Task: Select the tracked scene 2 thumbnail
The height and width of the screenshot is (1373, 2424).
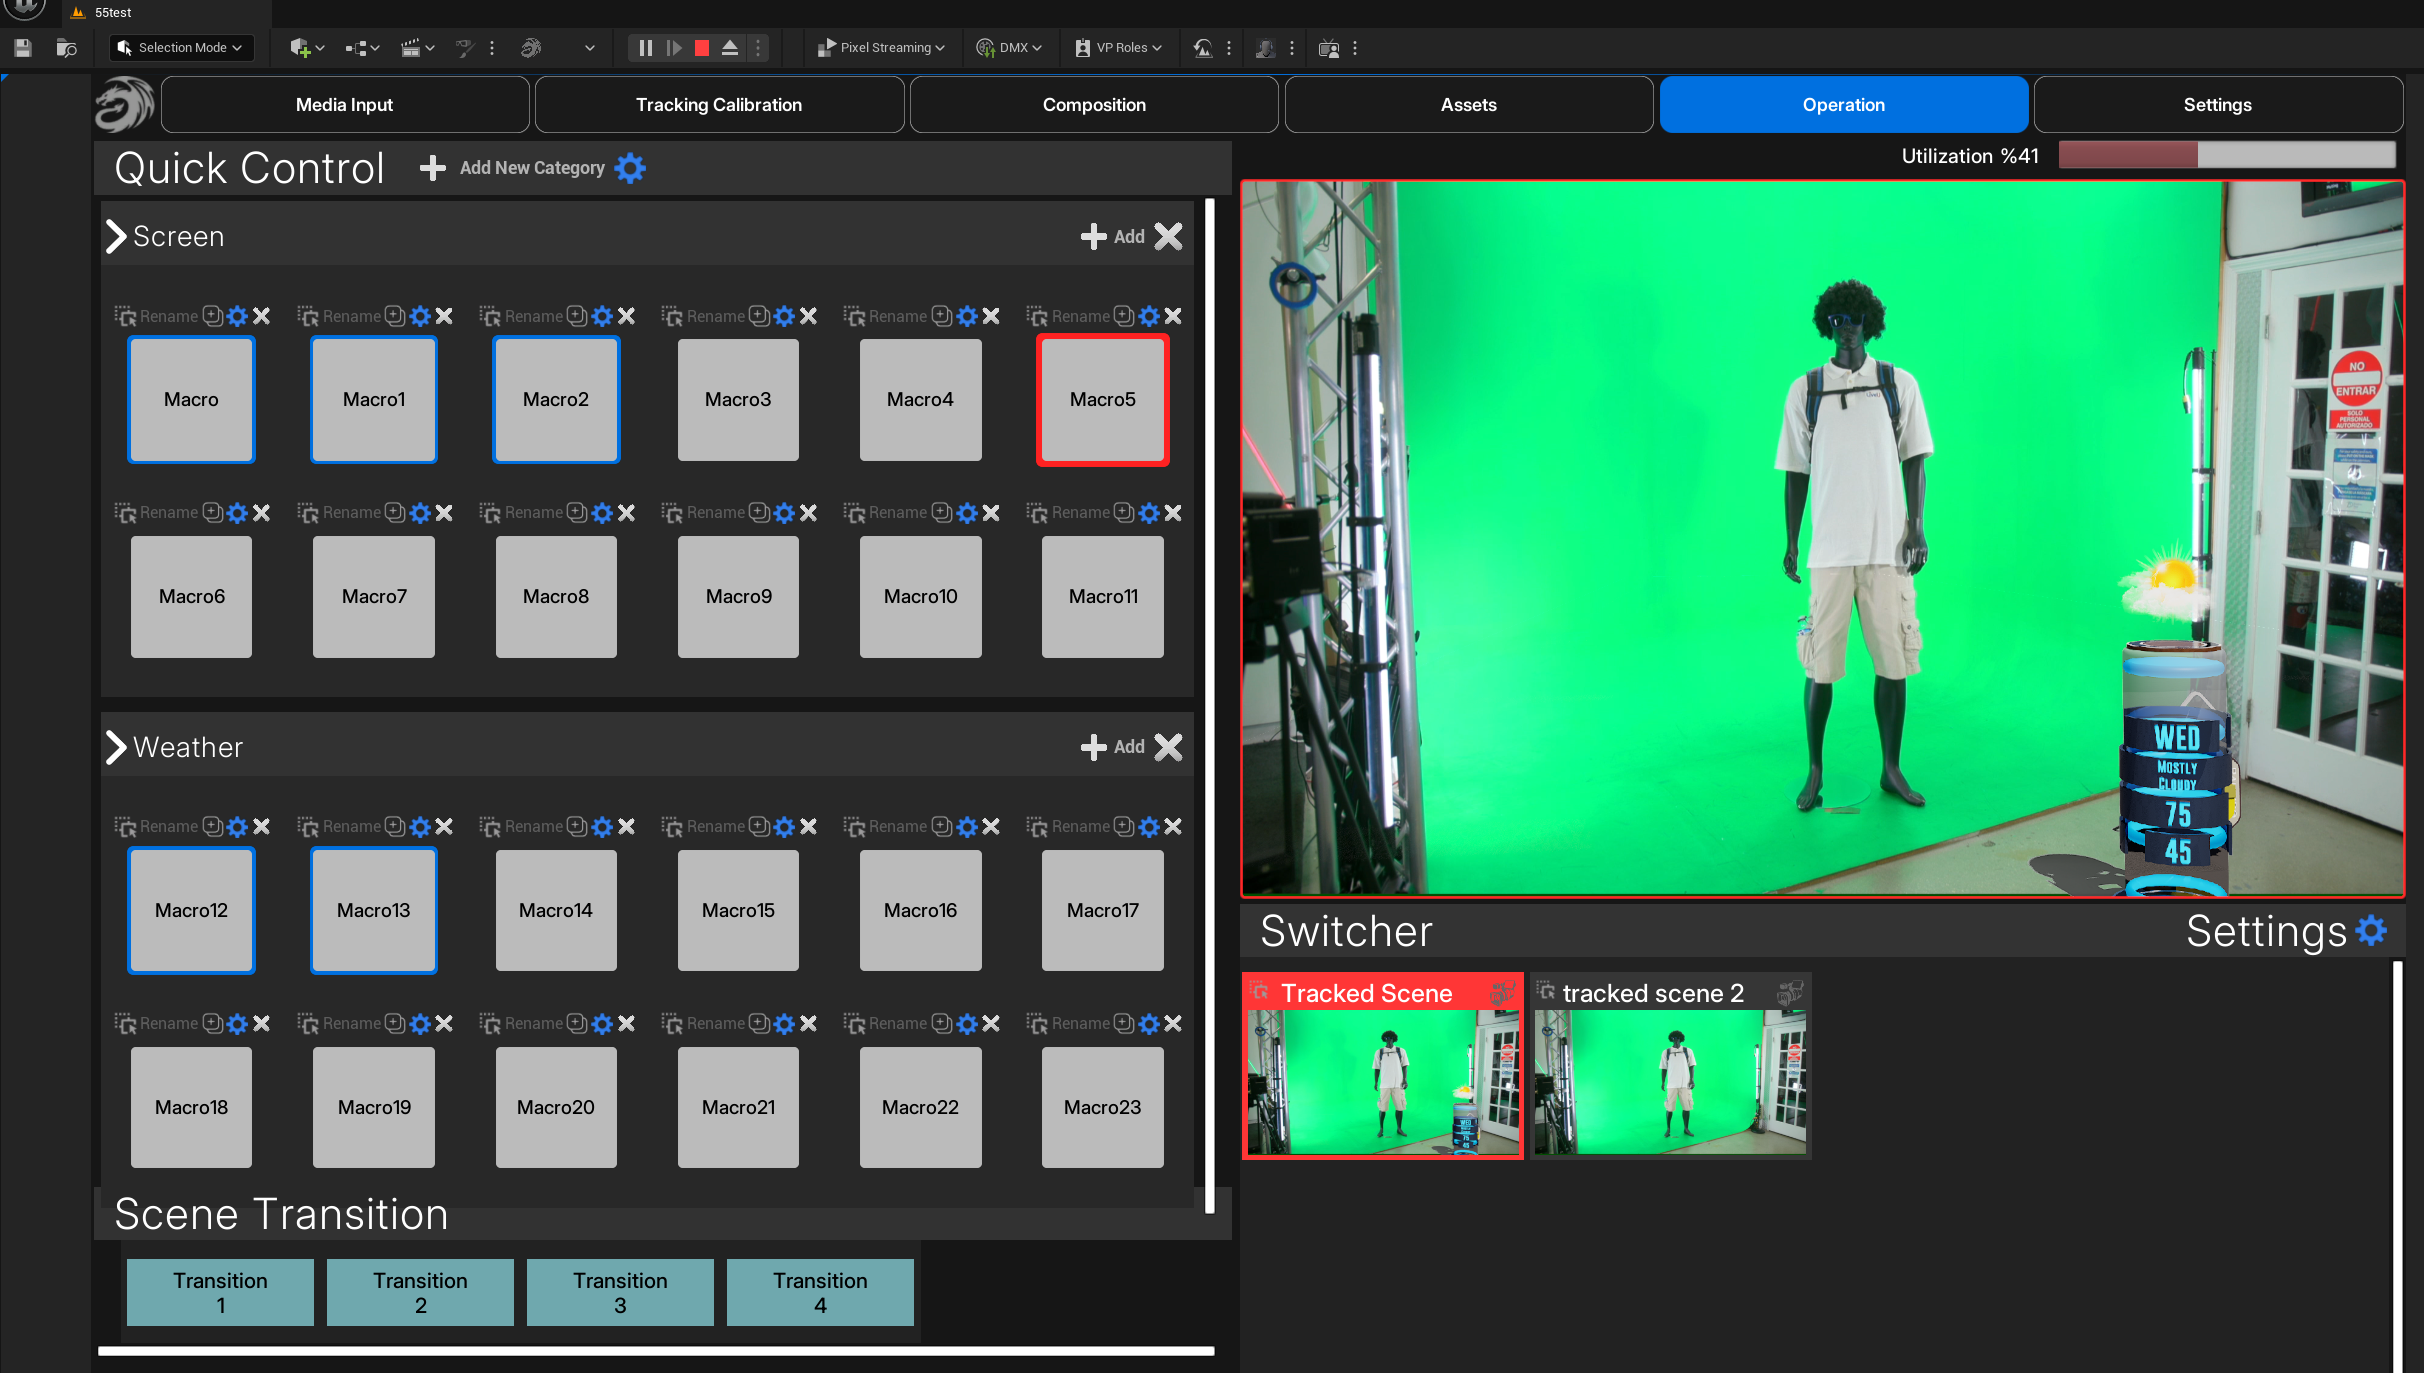Action: [x=1670, y=1080]
